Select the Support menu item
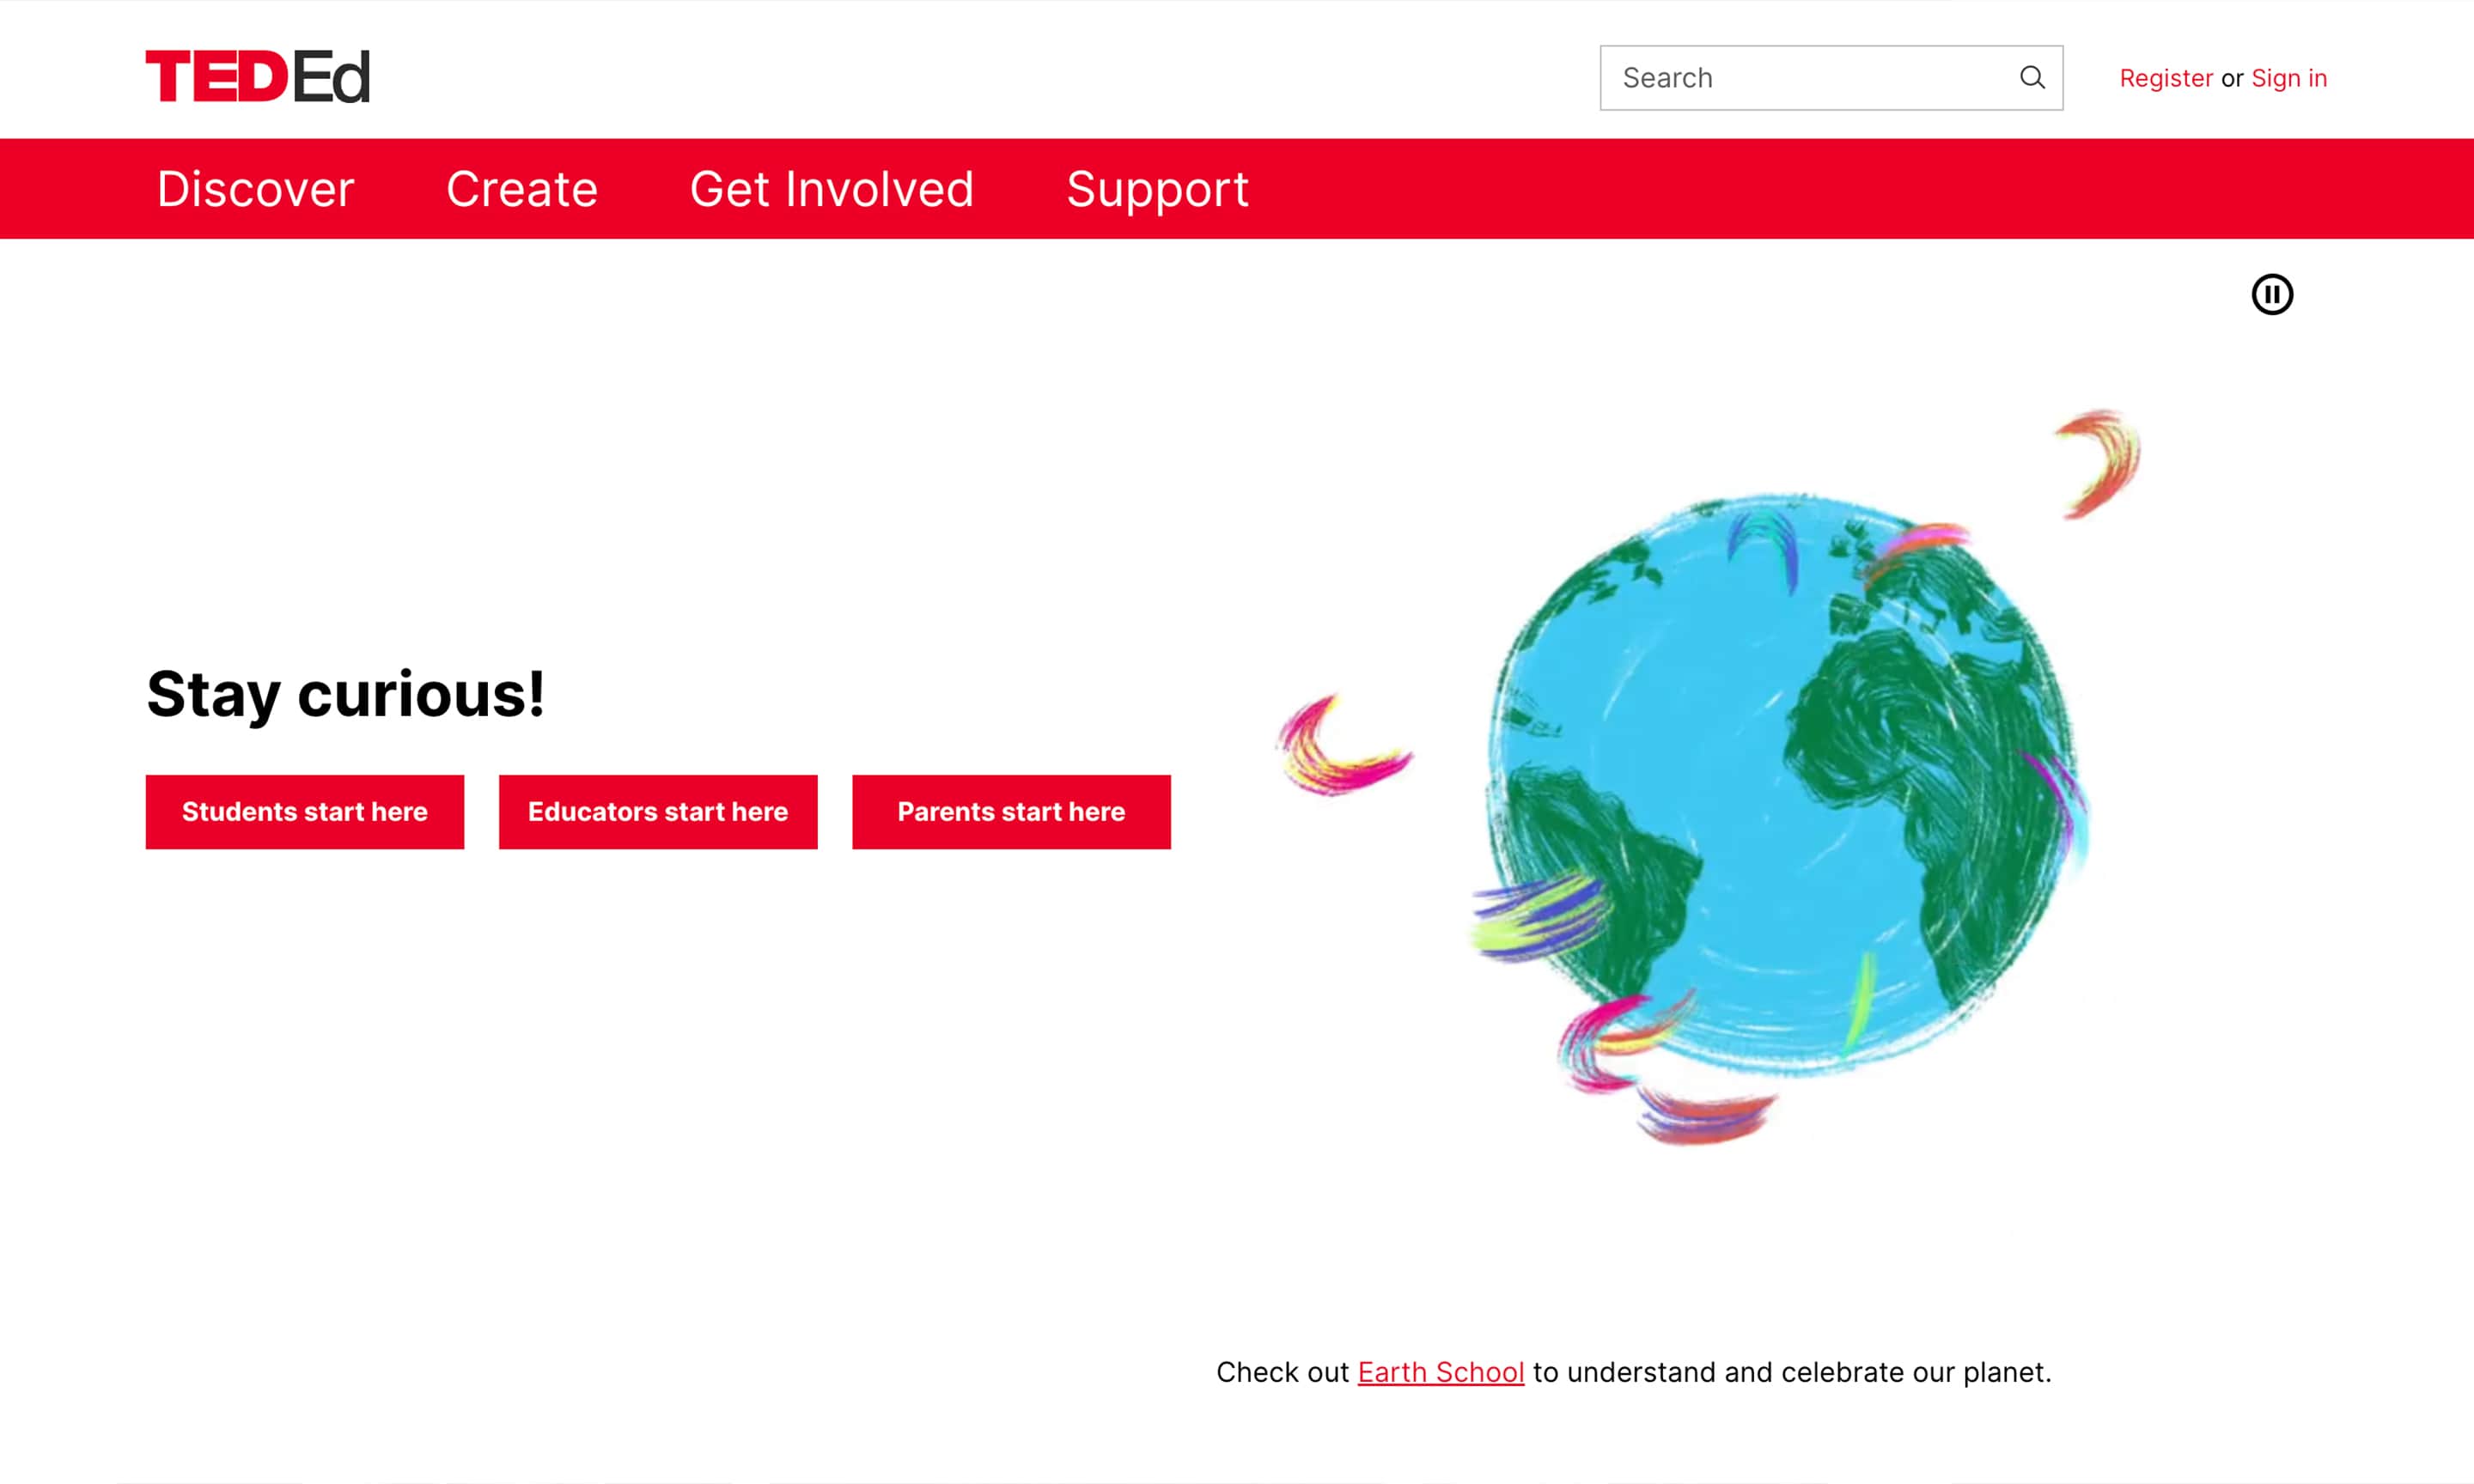 tap(1157, 189)
